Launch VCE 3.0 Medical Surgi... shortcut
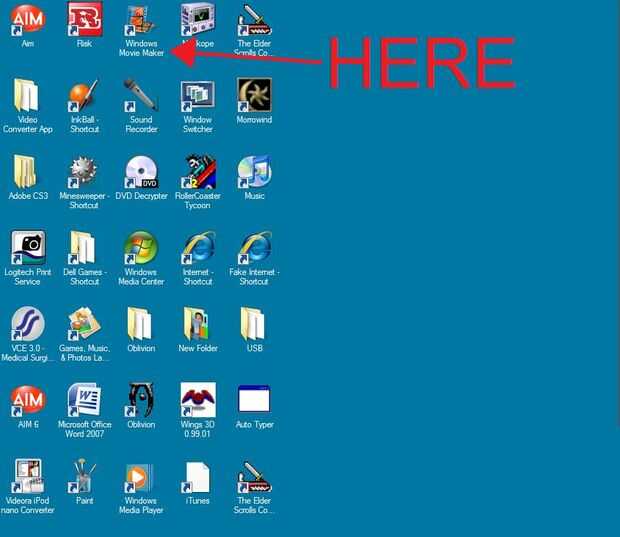Image resolution: width=620 pixels, height=537 pixels. [27, 323]
